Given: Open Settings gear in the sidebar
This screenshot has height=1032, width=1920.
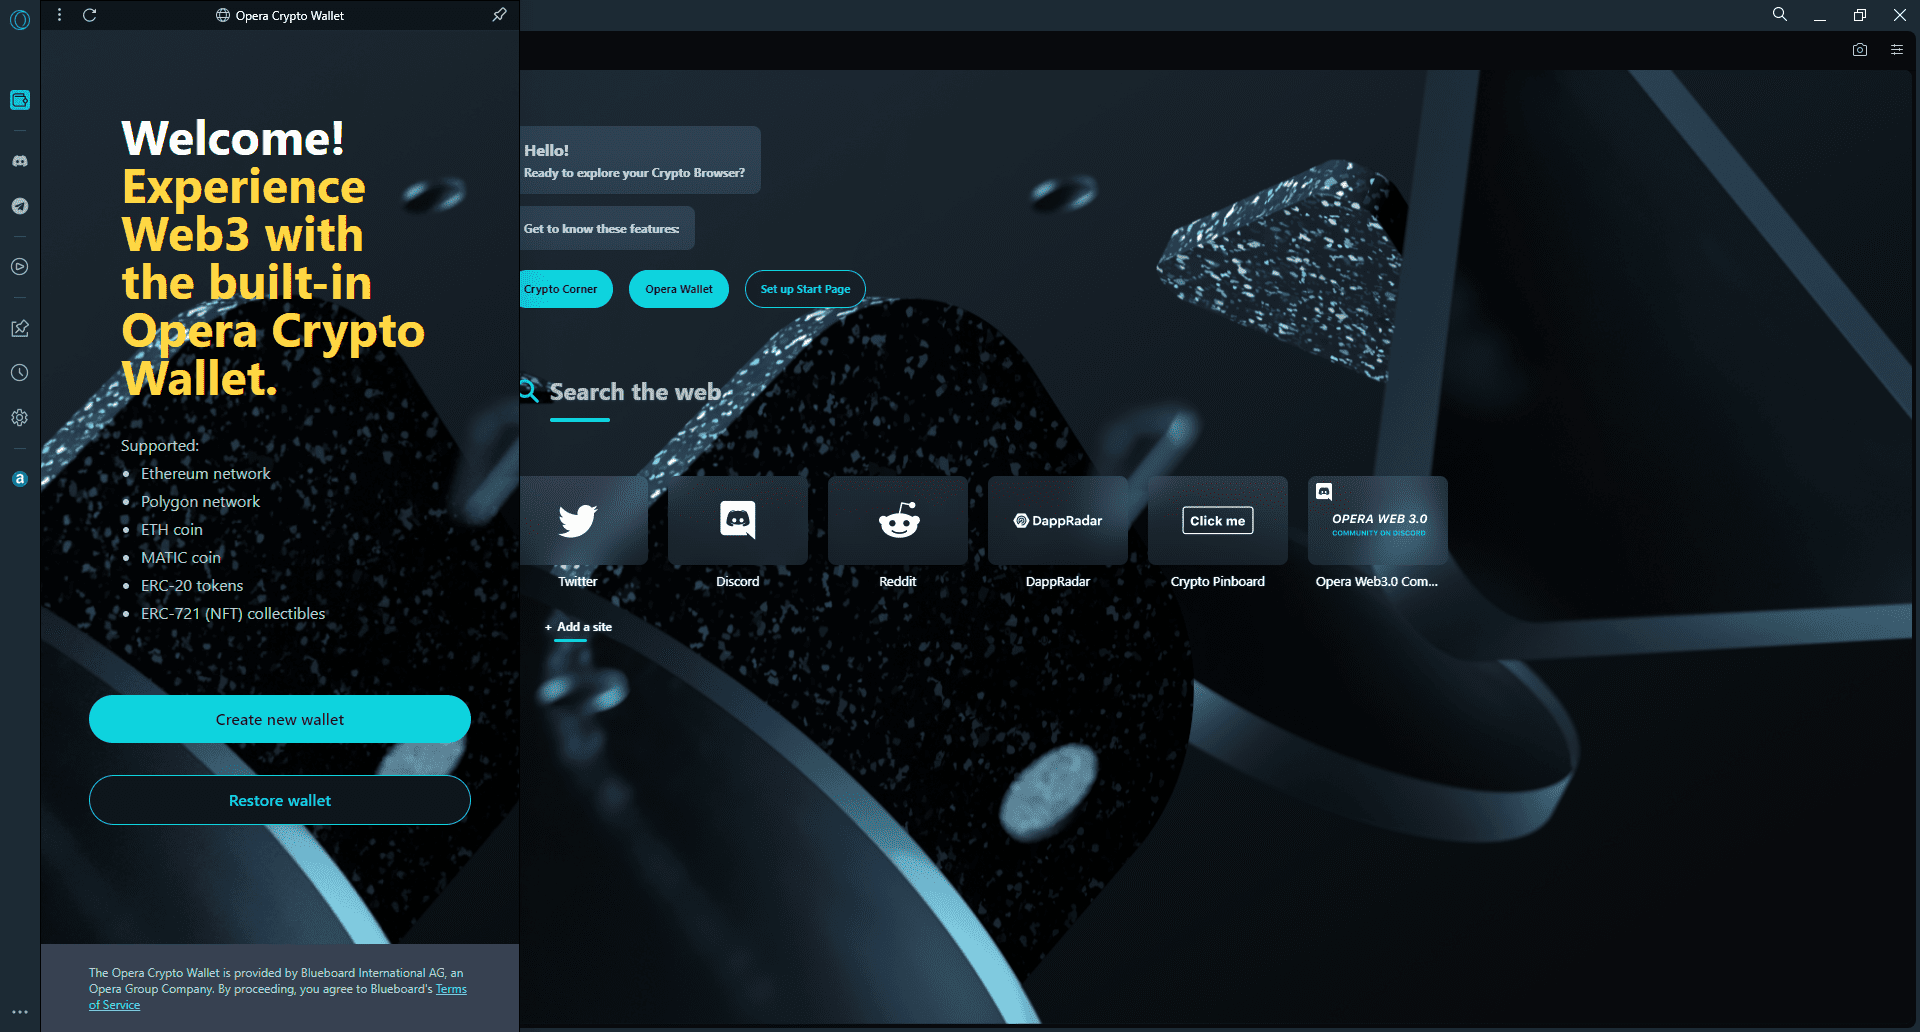Looking at the screenshot, I should [x=20, y=418].
